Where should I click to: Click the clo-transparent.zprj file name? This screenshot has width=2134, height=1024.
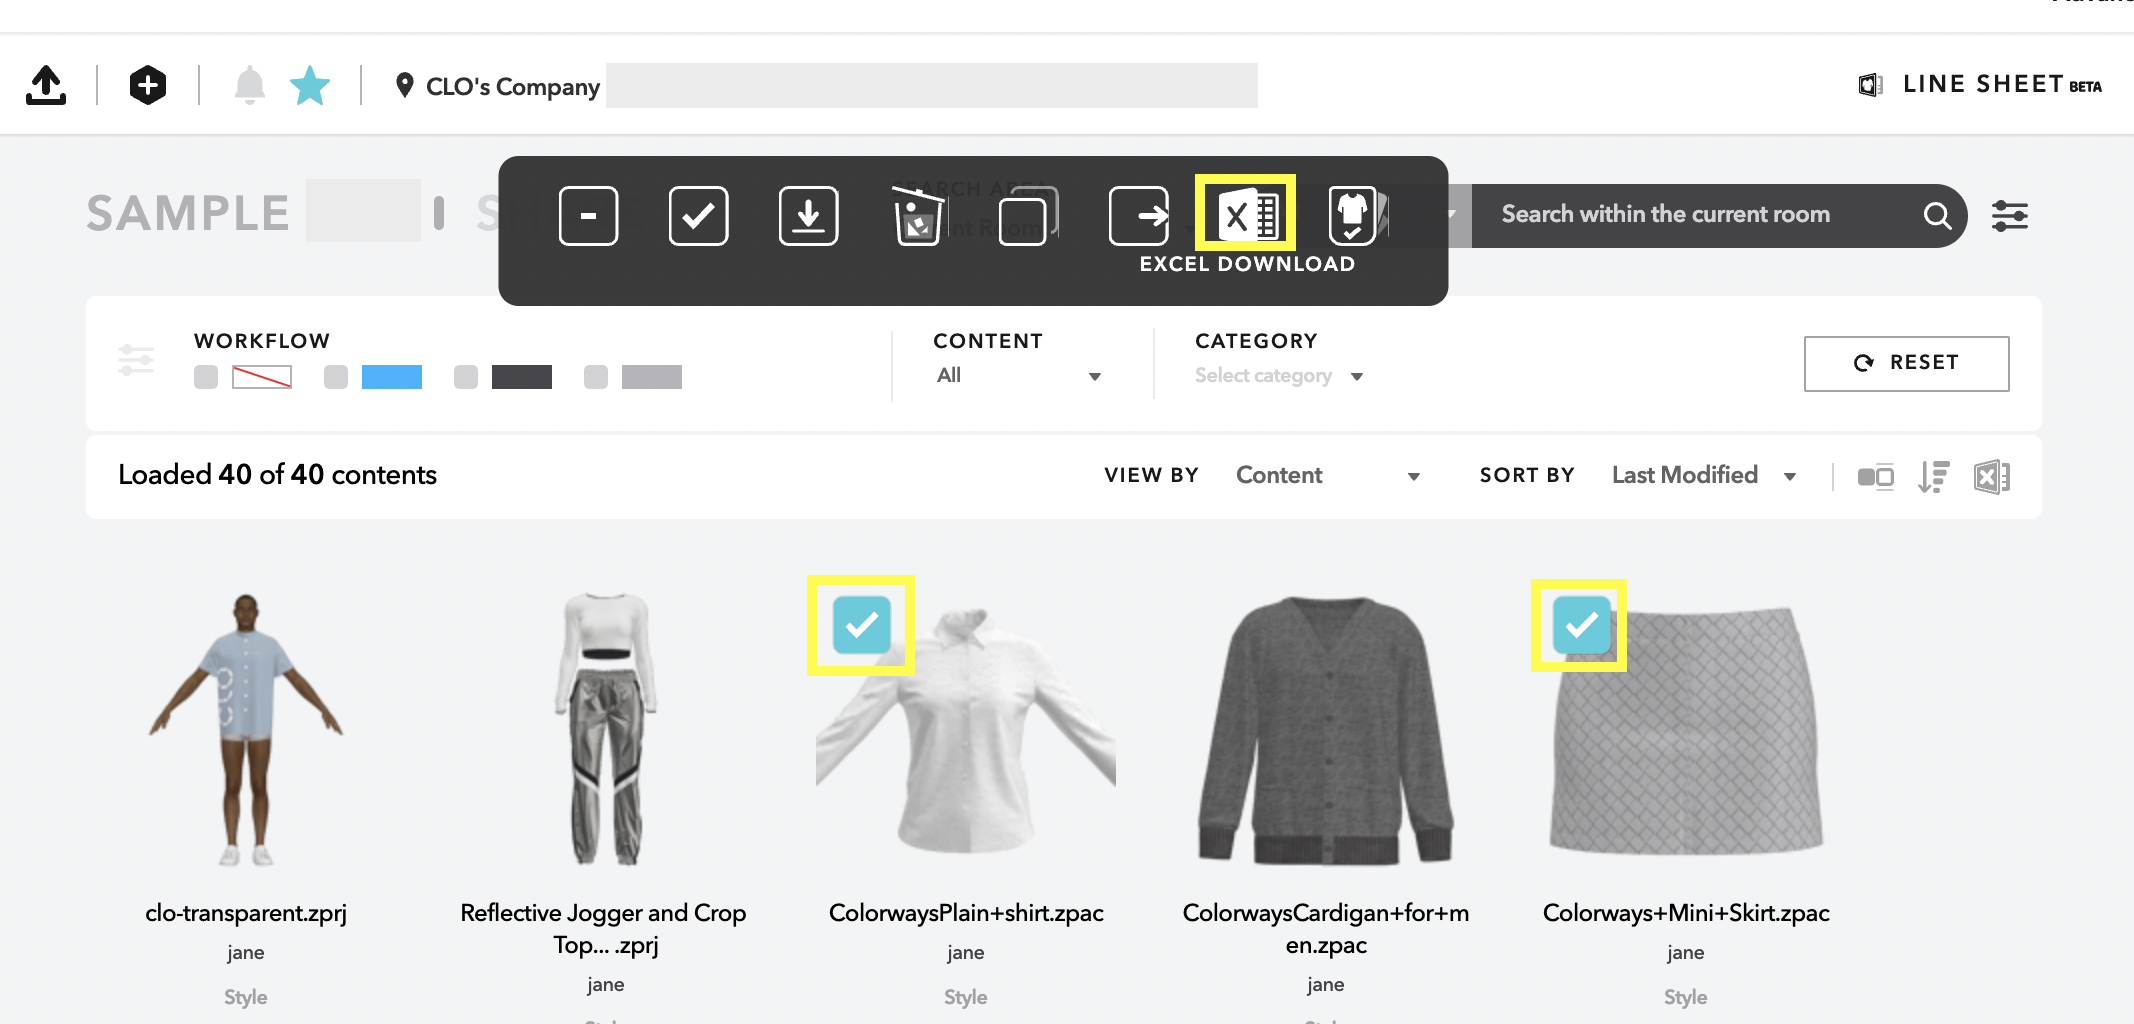click(x=246, y=913)
